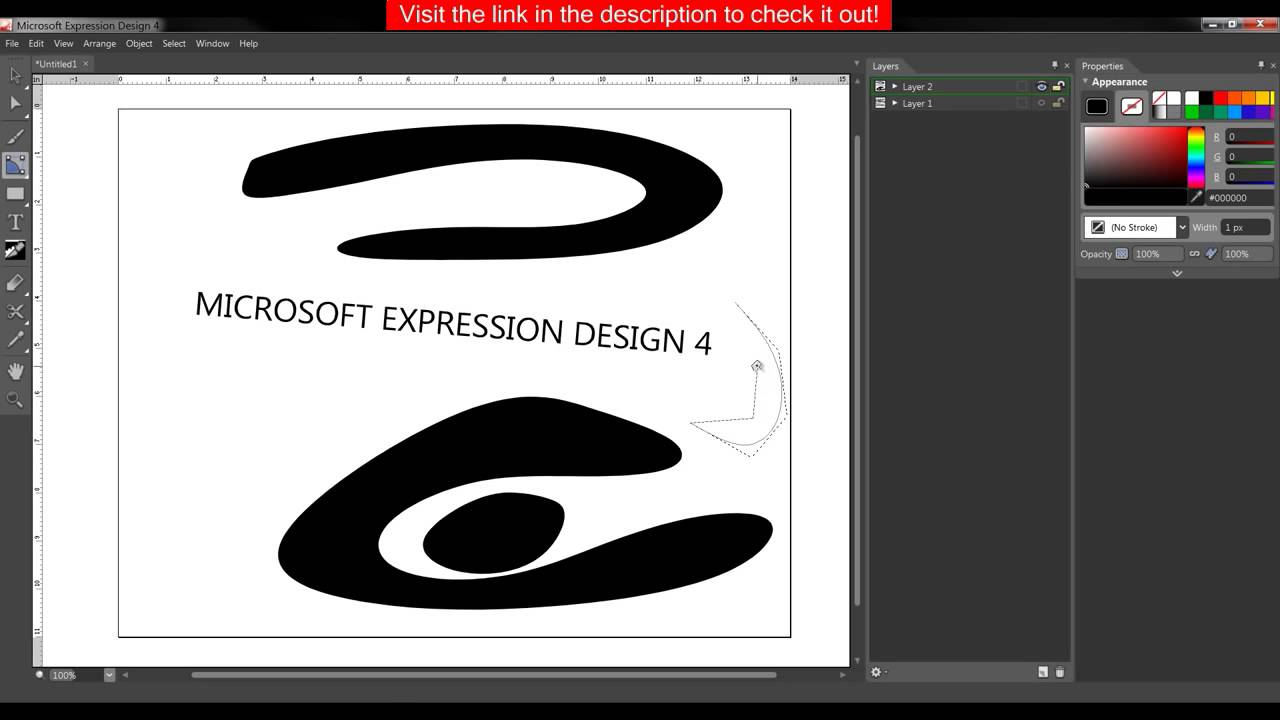The height and width of the screenshot is (720, 1280).
Task: Collapse the Appearance section
Action: point(1086,81)
